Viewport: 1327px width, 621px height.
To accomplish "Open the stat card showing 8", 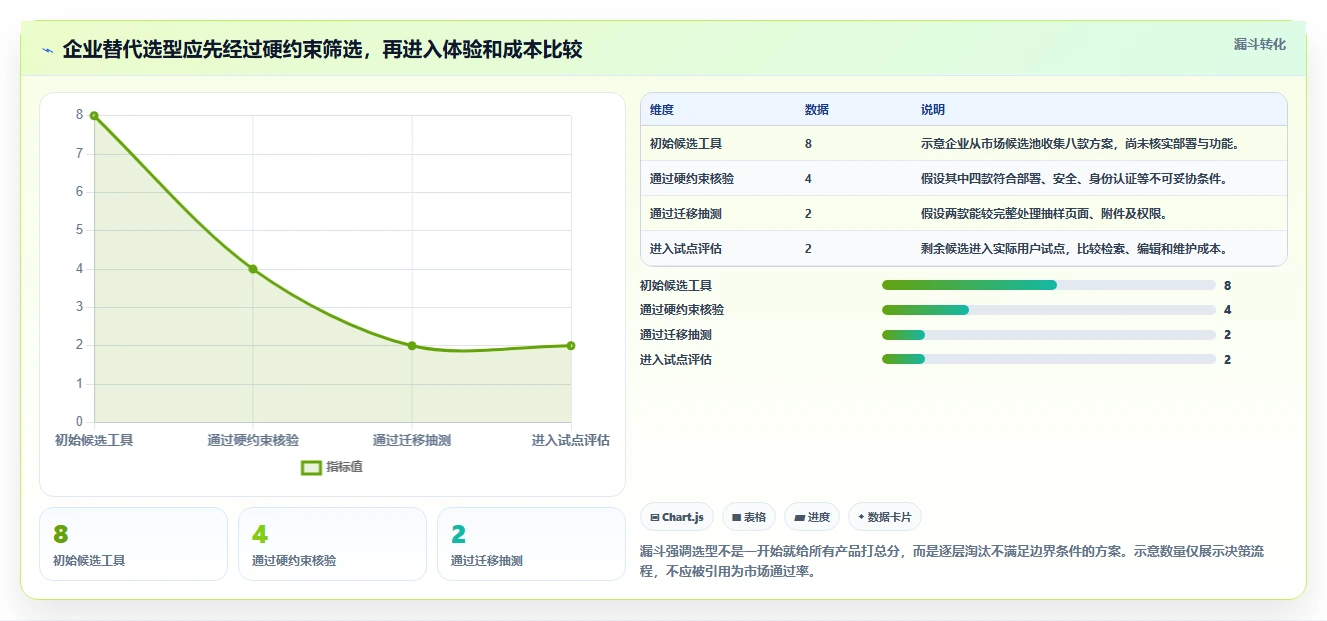I will click(x=133, y=544).
